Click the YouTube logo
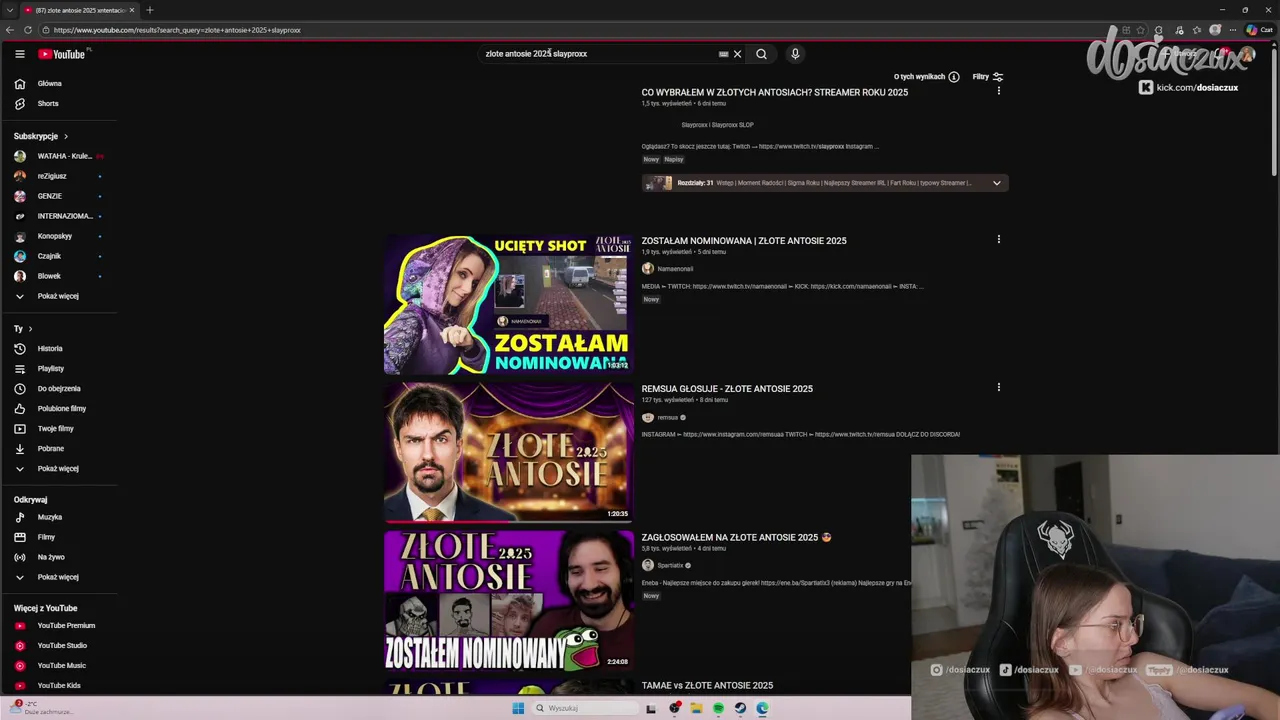 (62, 54)
